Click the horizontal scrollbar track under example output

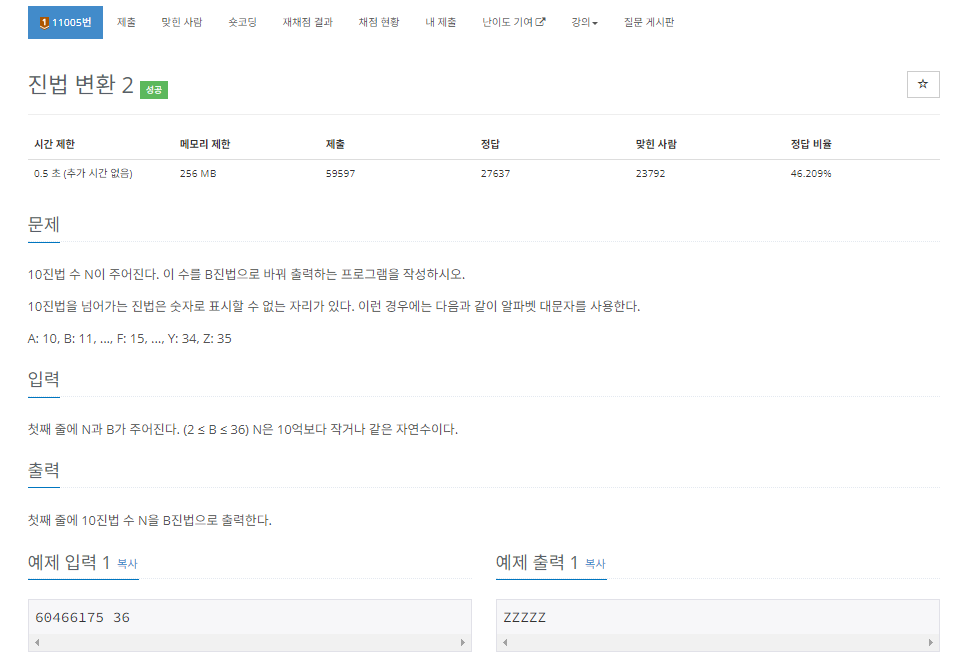718,642
